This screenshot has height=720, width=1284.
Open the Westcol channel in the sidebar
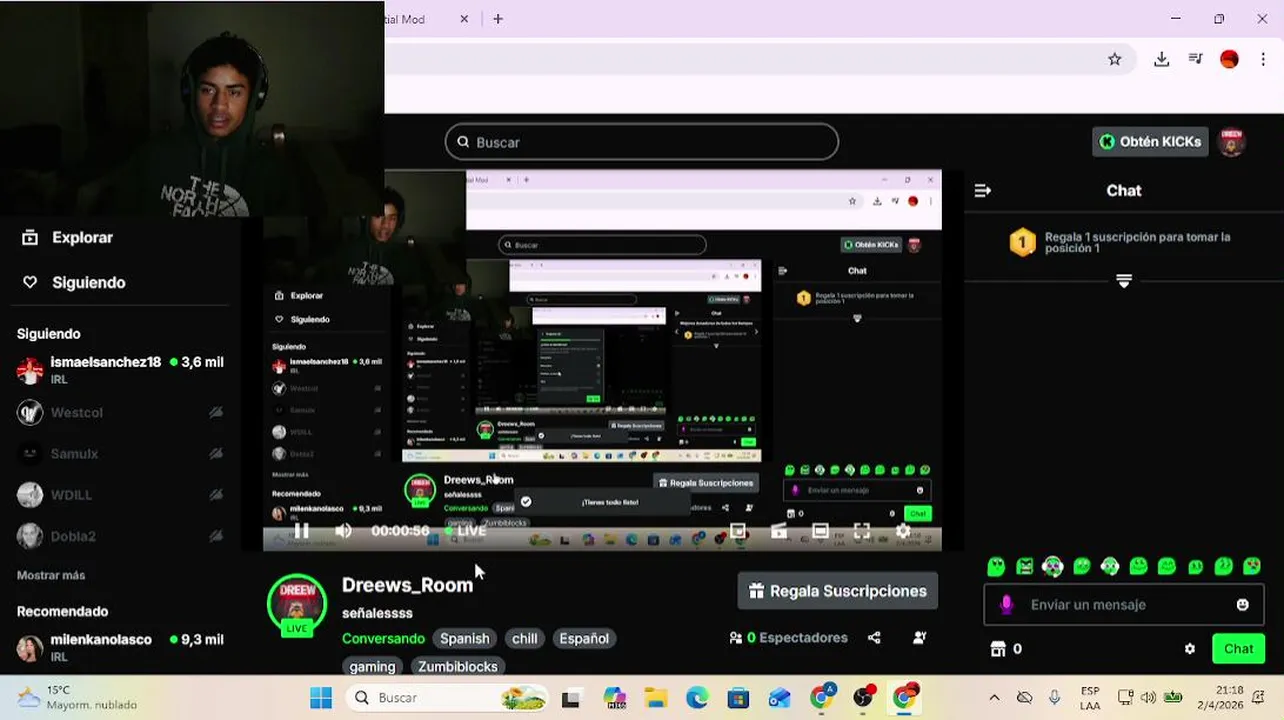[120, 412]
